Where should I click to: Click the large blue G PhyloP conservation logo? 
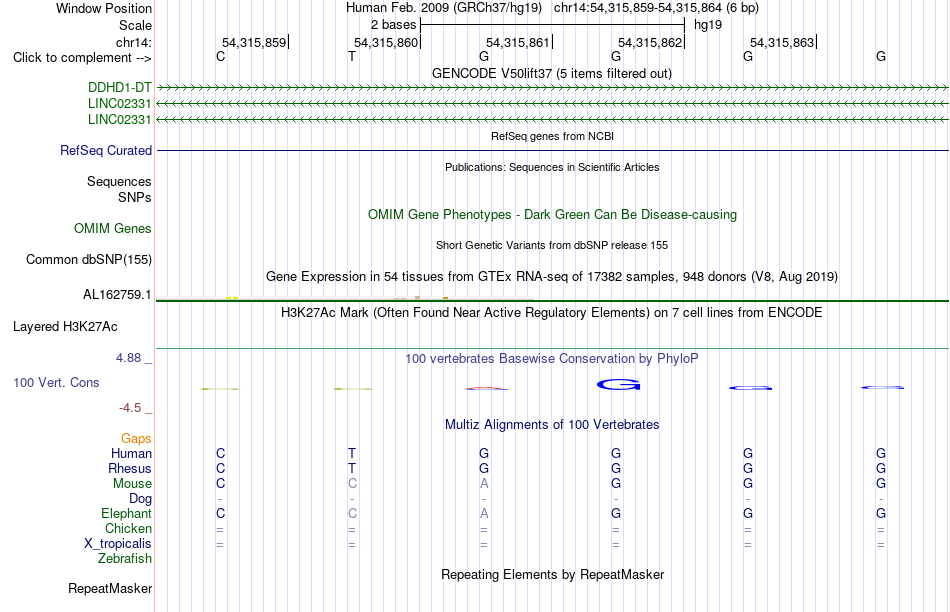click(618, 384)
